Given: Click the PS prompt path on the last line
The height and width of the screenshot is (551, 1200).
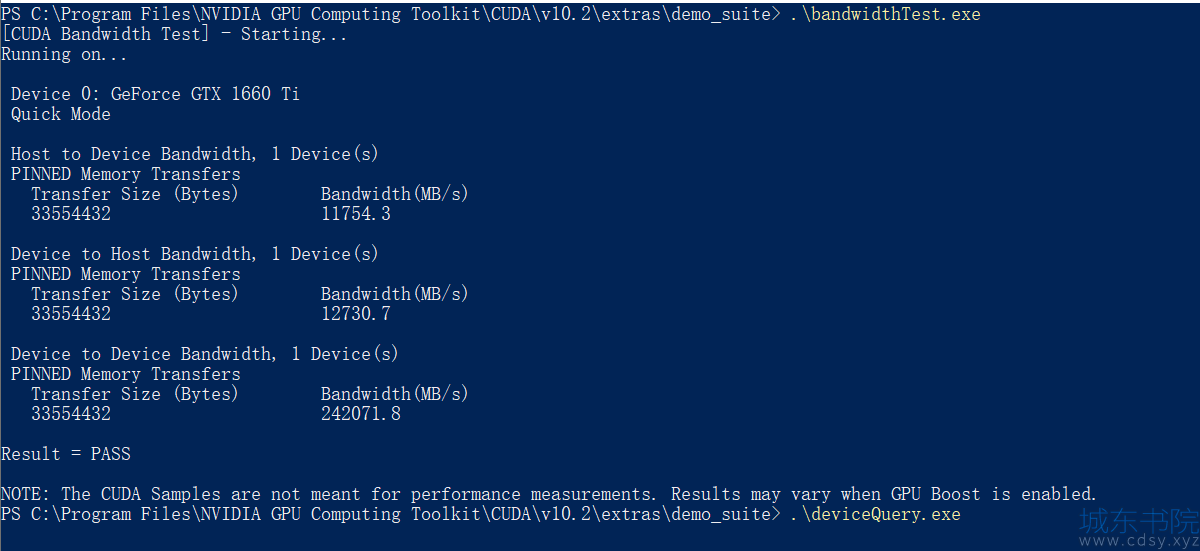Looking at the screenshot, I should 390,514.
